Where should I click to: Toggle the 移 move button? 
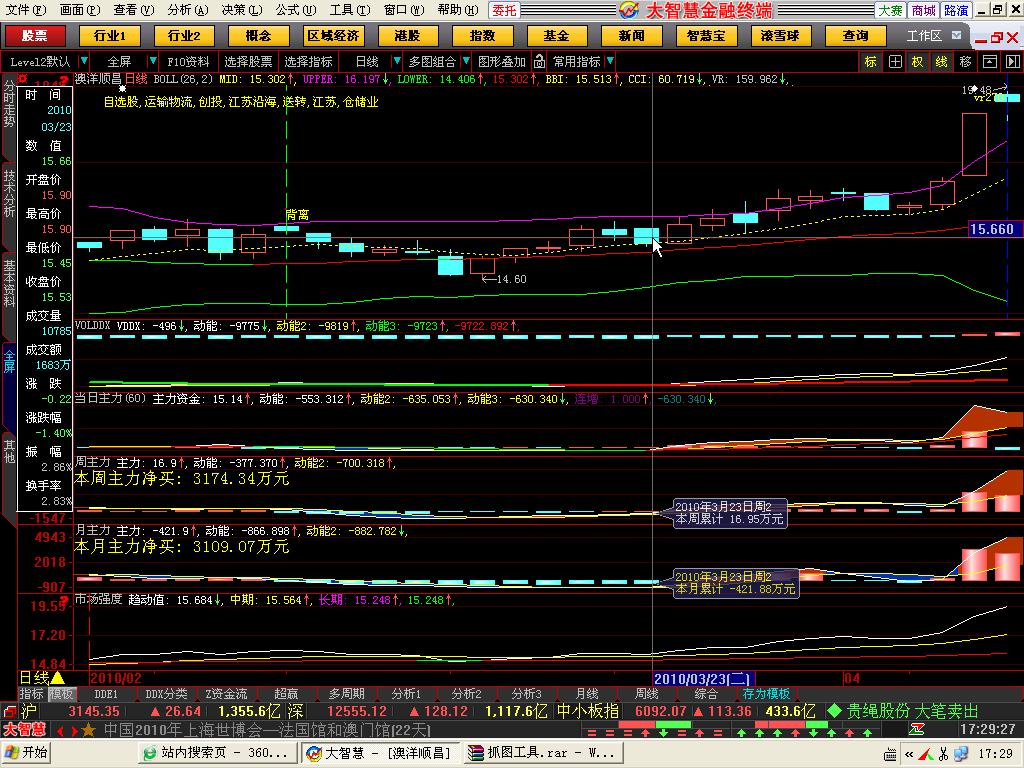[965, 61]
